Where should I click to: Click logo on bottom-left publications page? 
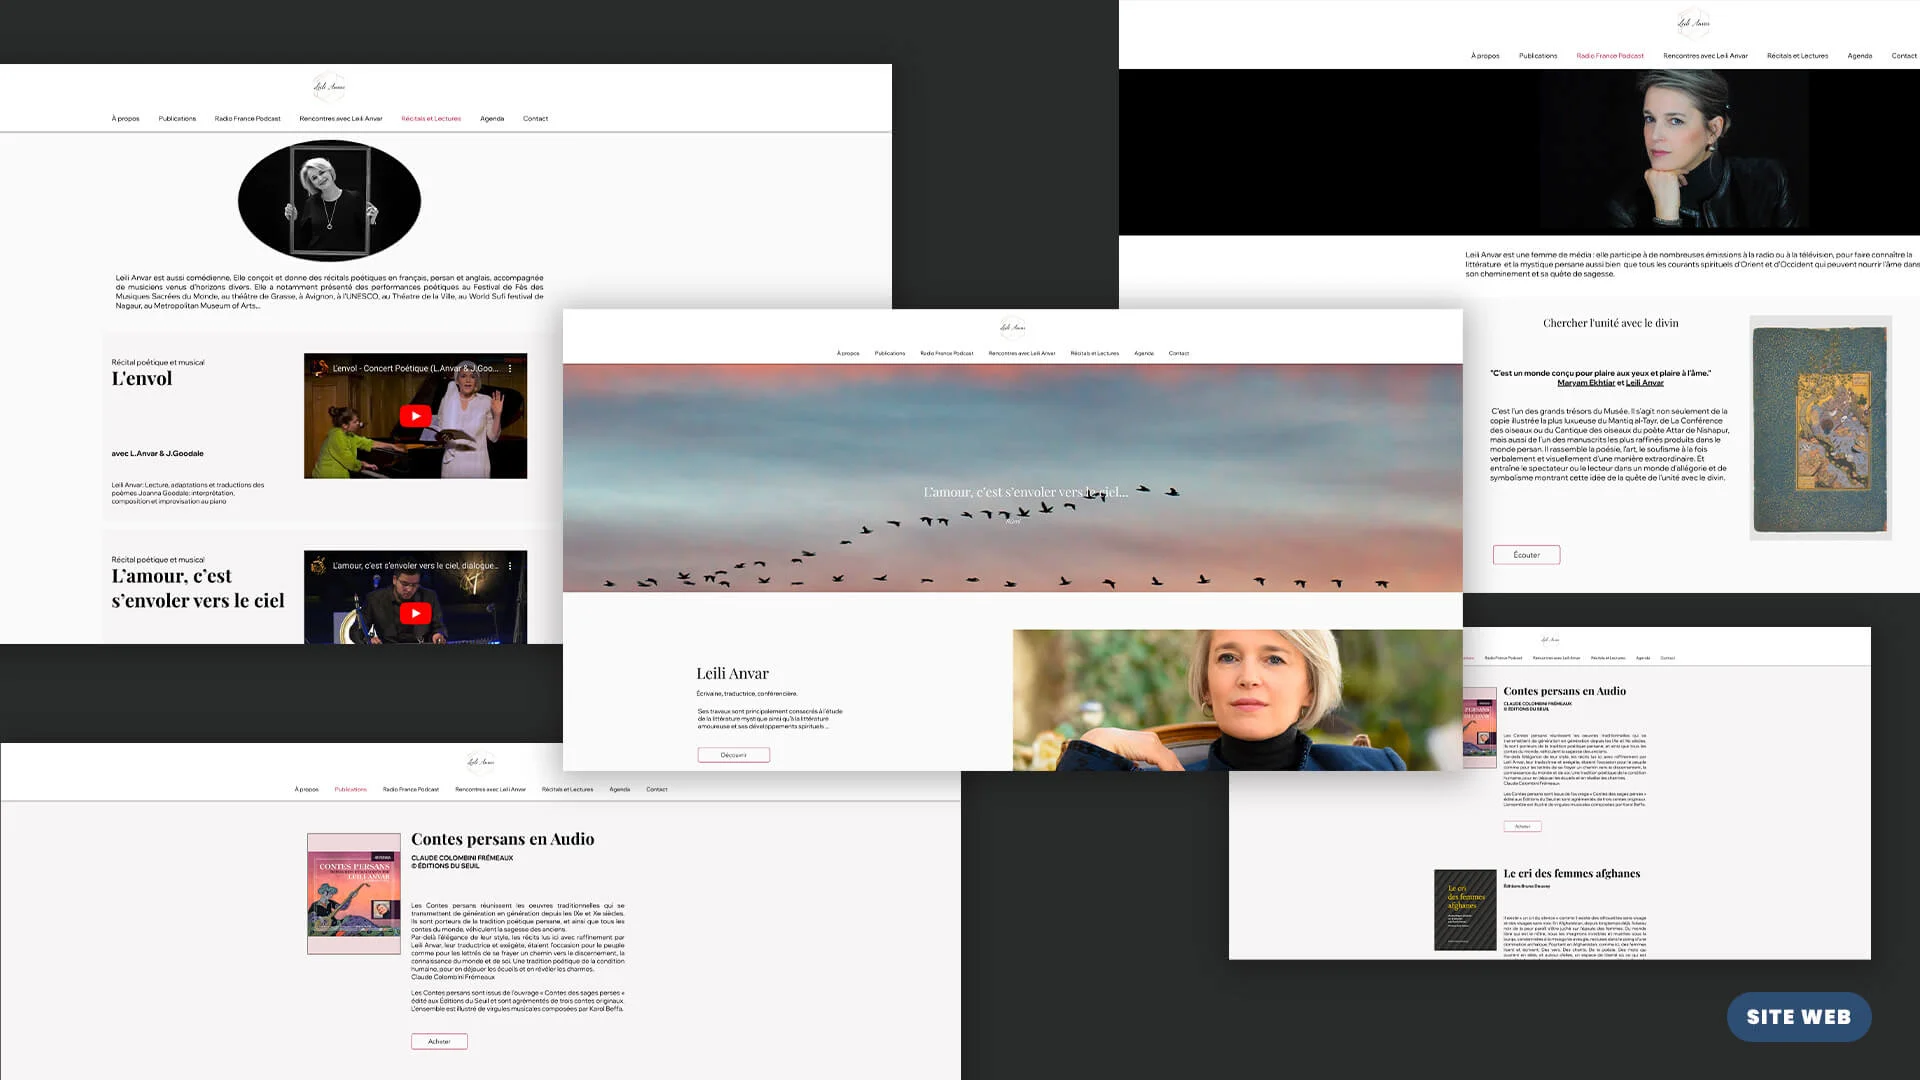point(480,762)
